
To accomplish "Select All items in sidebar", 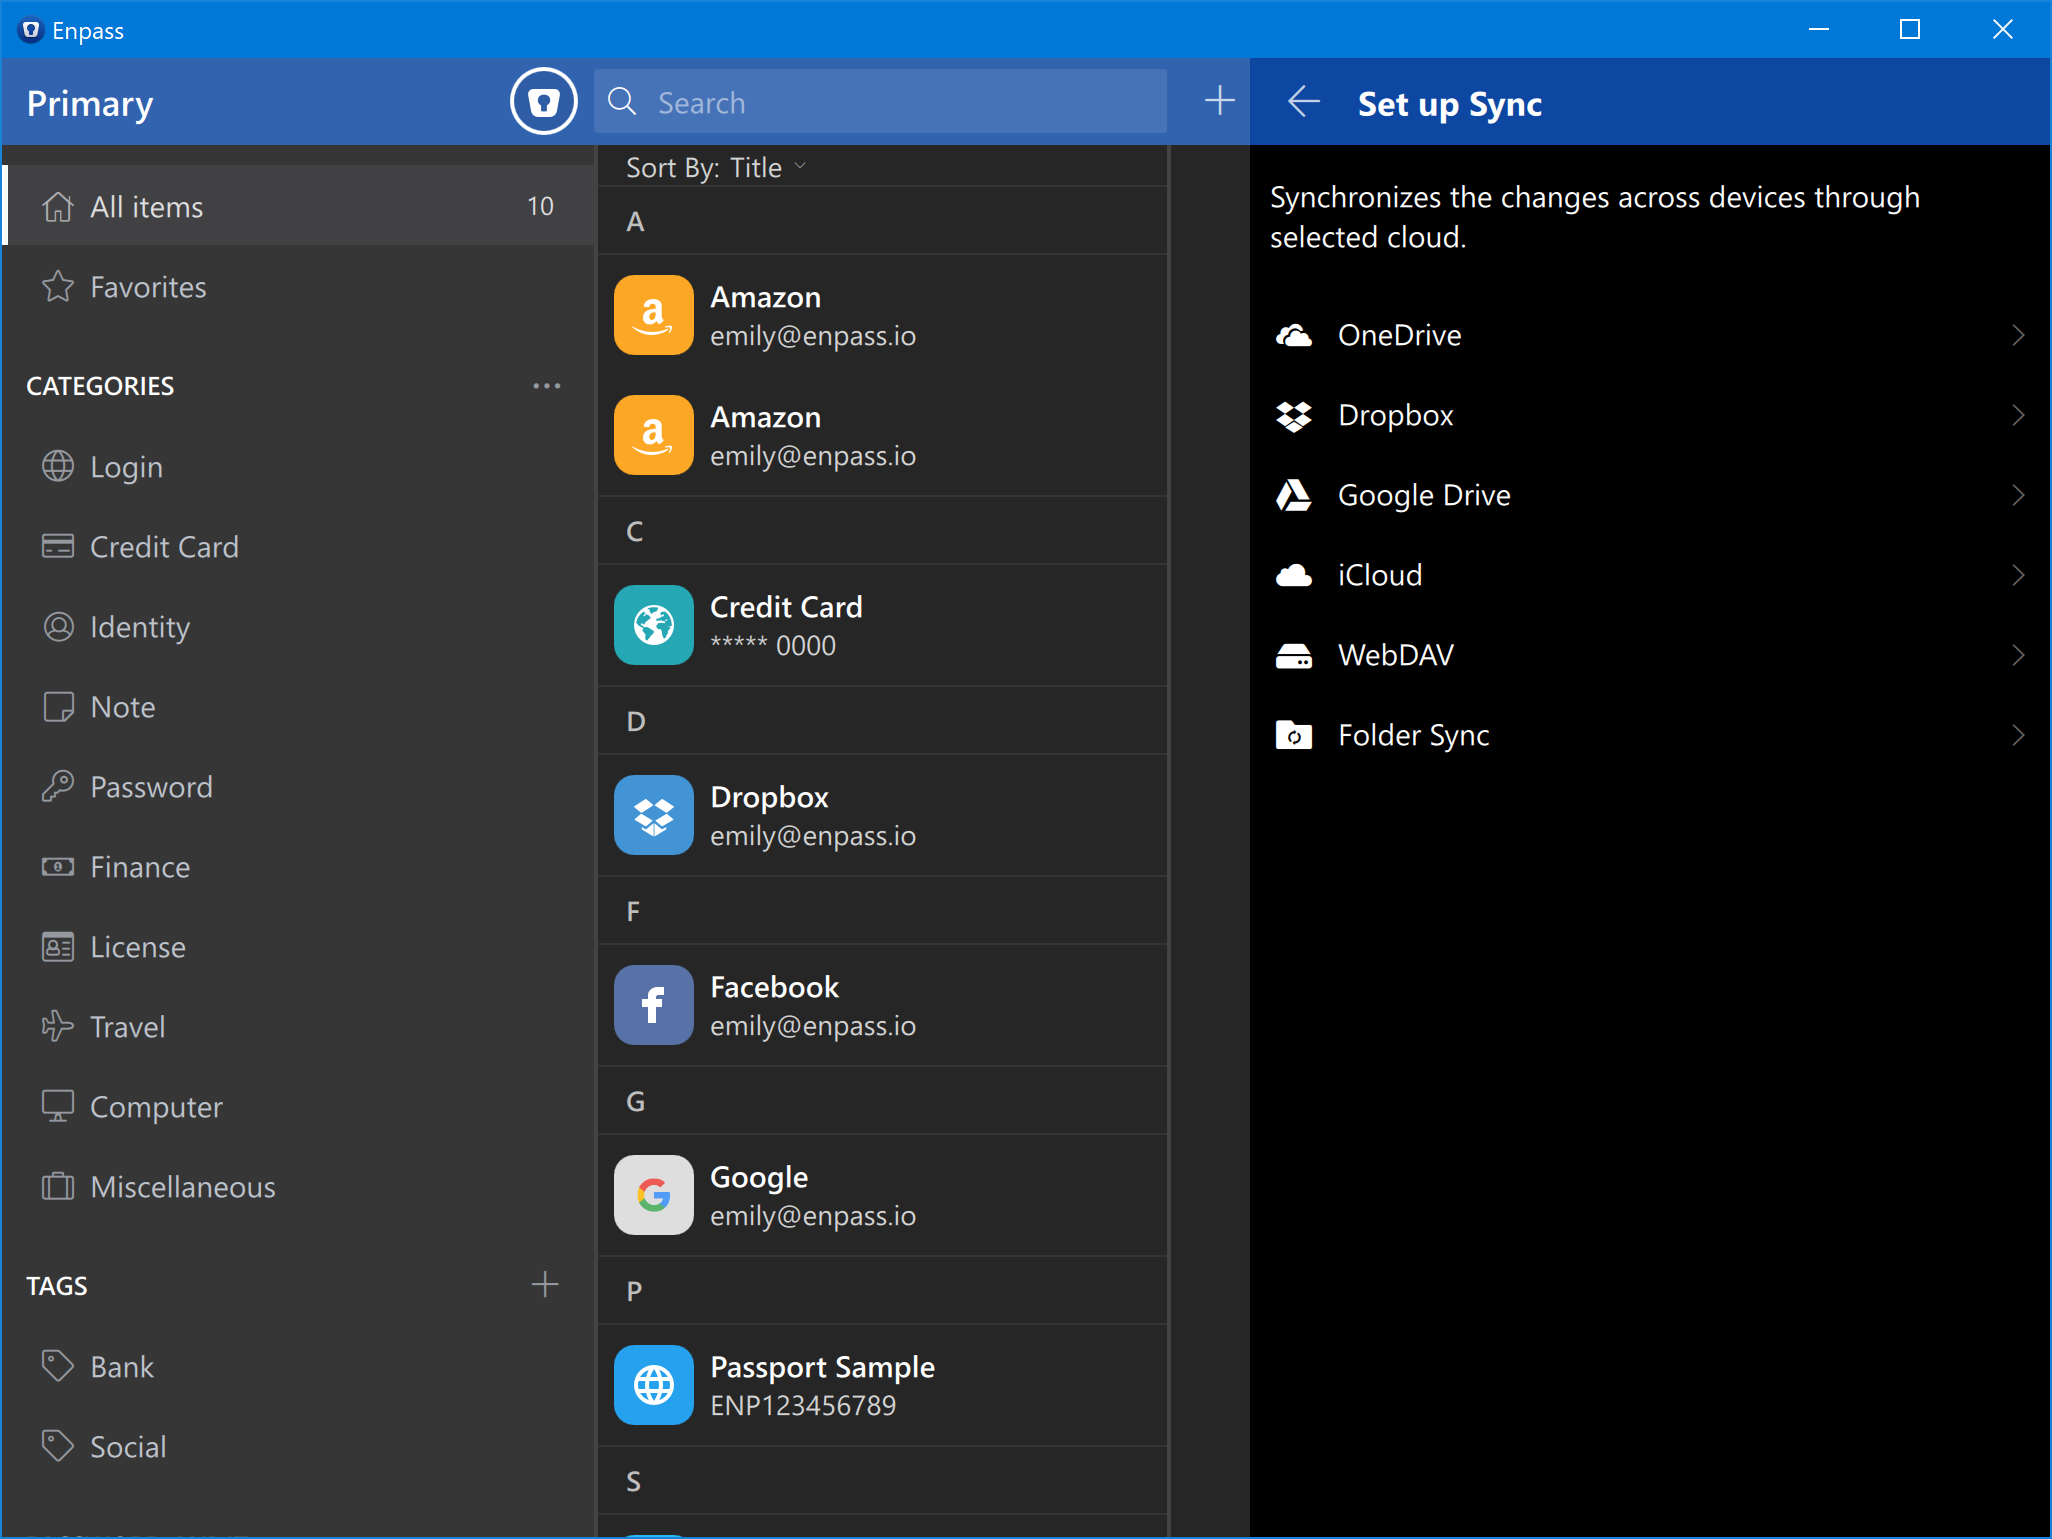I will [299, 206].
